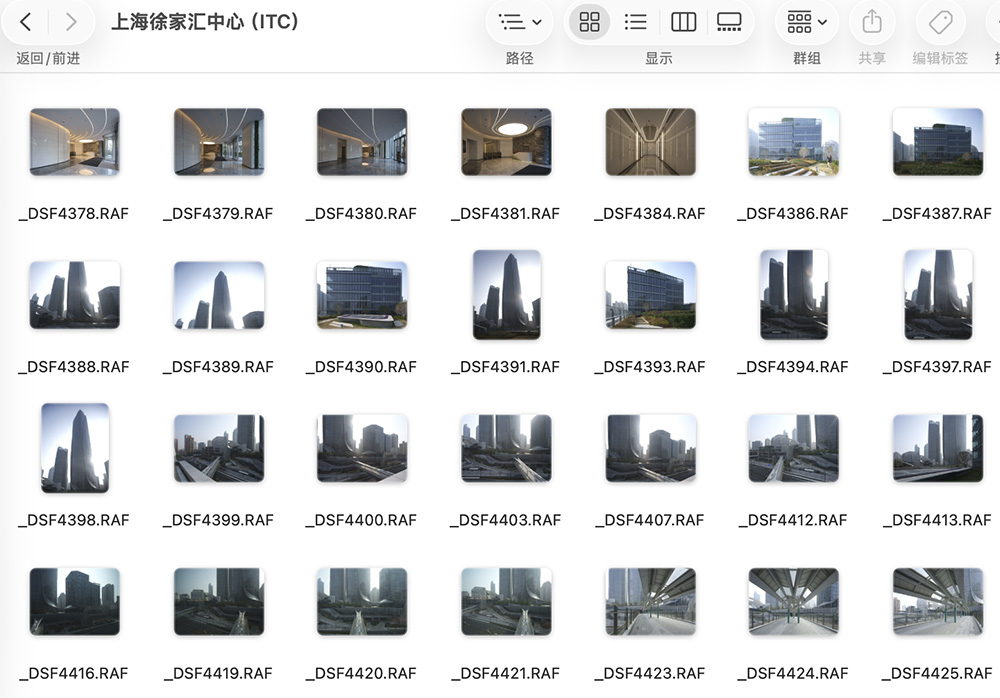Click the file name _DSF4413.RAF
Viewport: 1000px width, 698px height.
938,520
